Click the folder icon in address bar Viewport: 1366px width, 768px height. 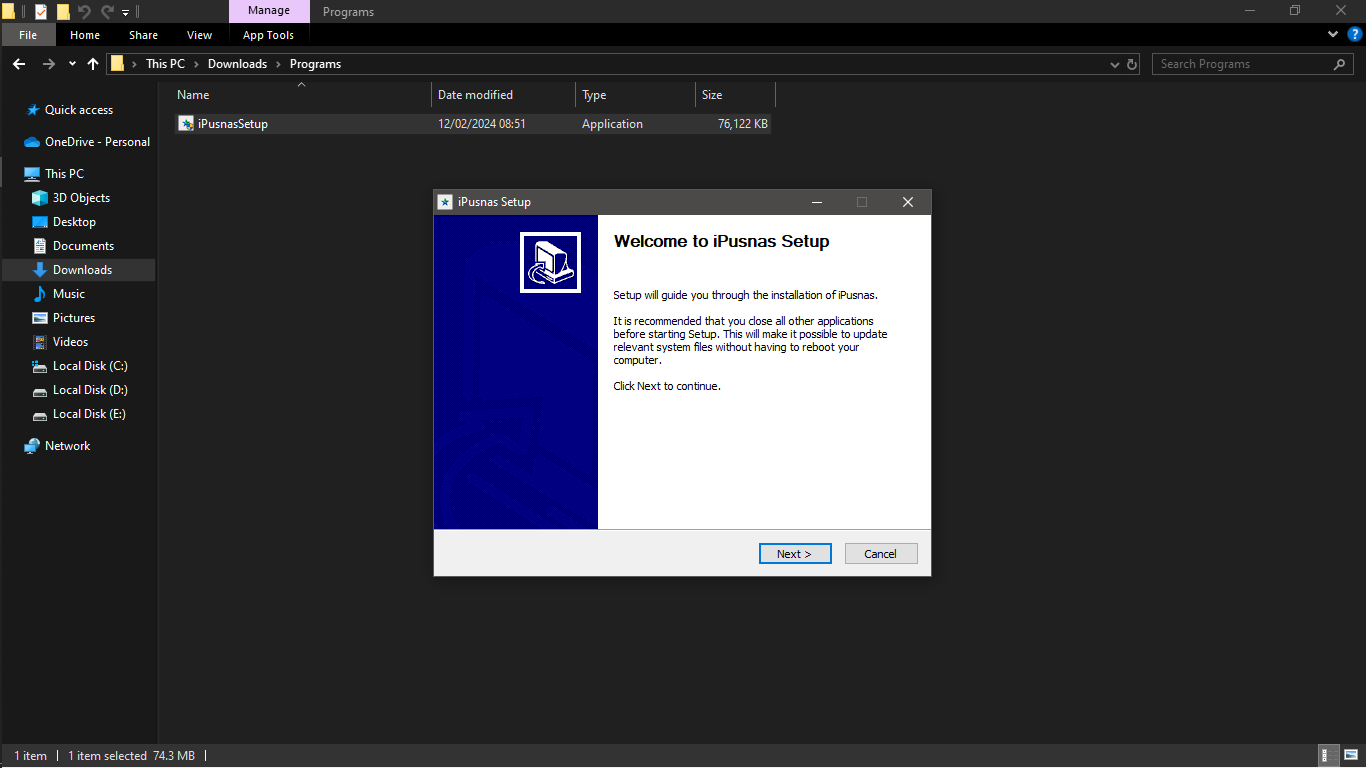[x=118, y=64]
